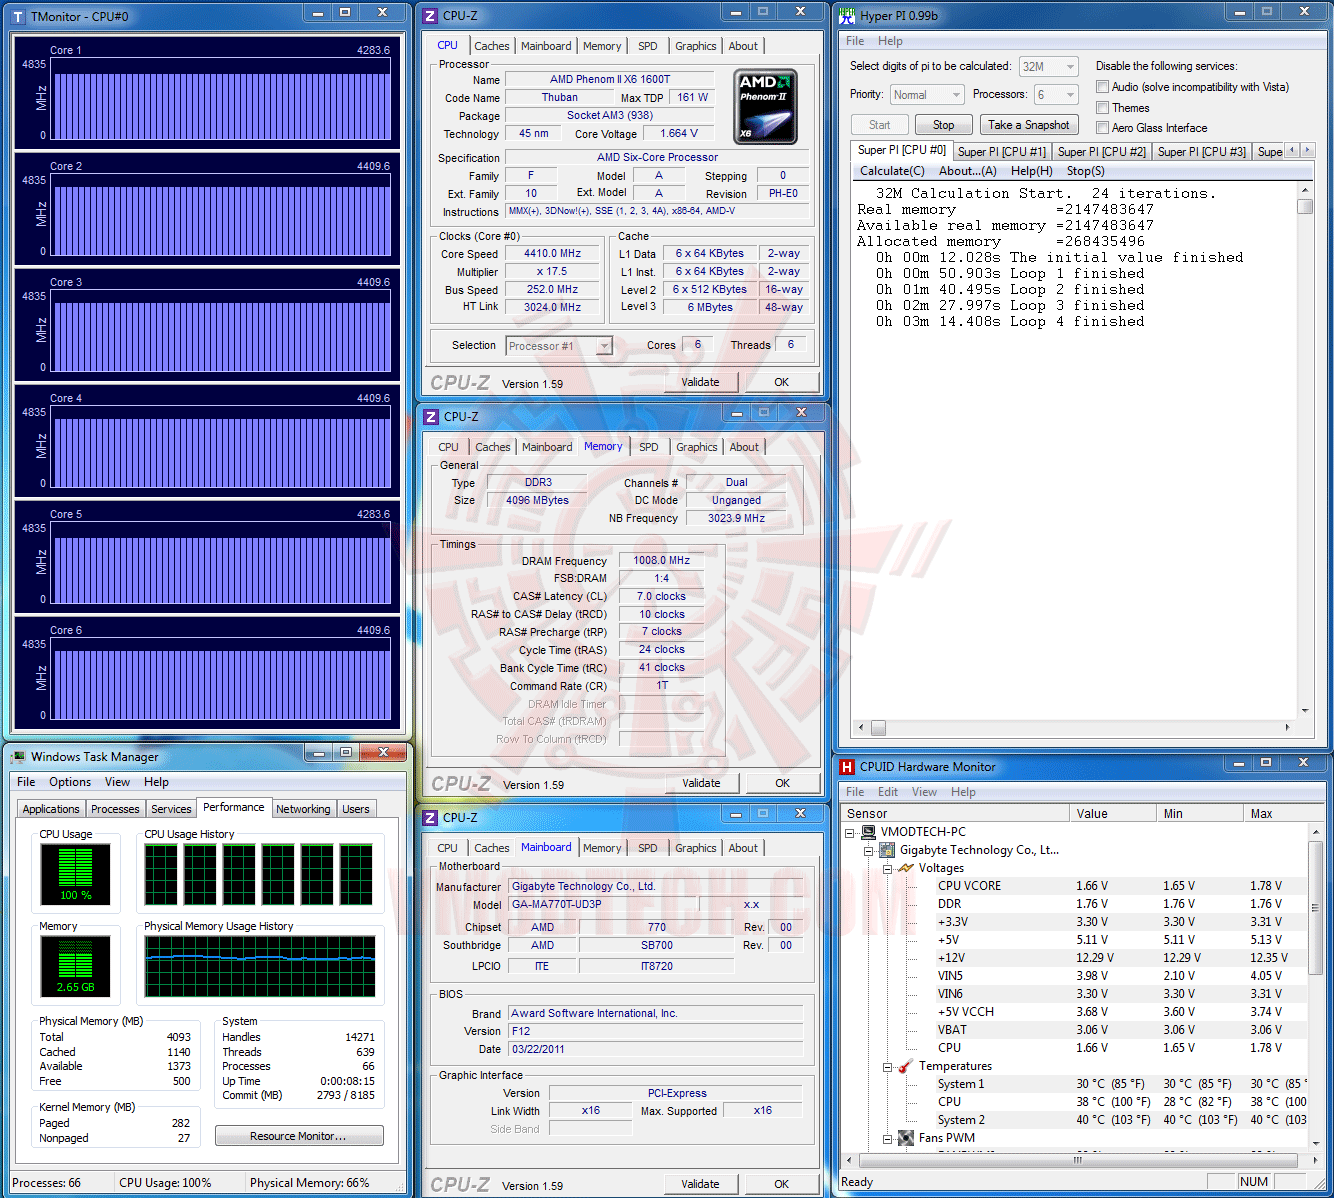Click the AMD Phenom II X6 logo
The height and width of the screenshot is (1198, 1334).
765,107
